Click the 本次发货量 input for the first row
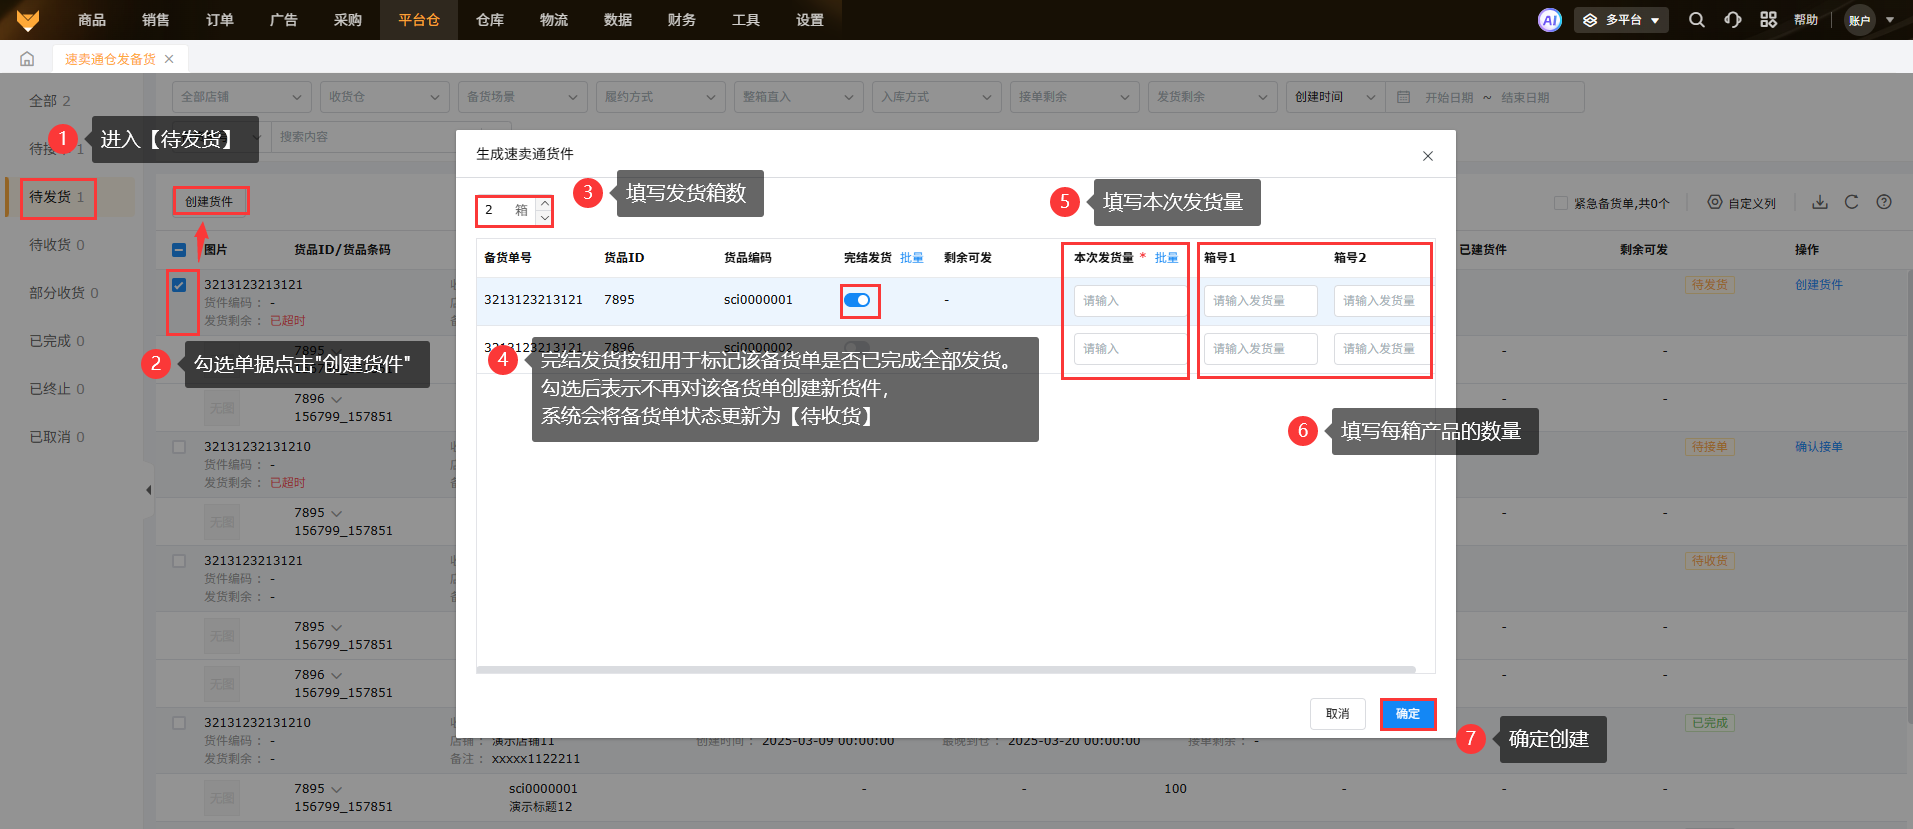 pos(1128,301)
